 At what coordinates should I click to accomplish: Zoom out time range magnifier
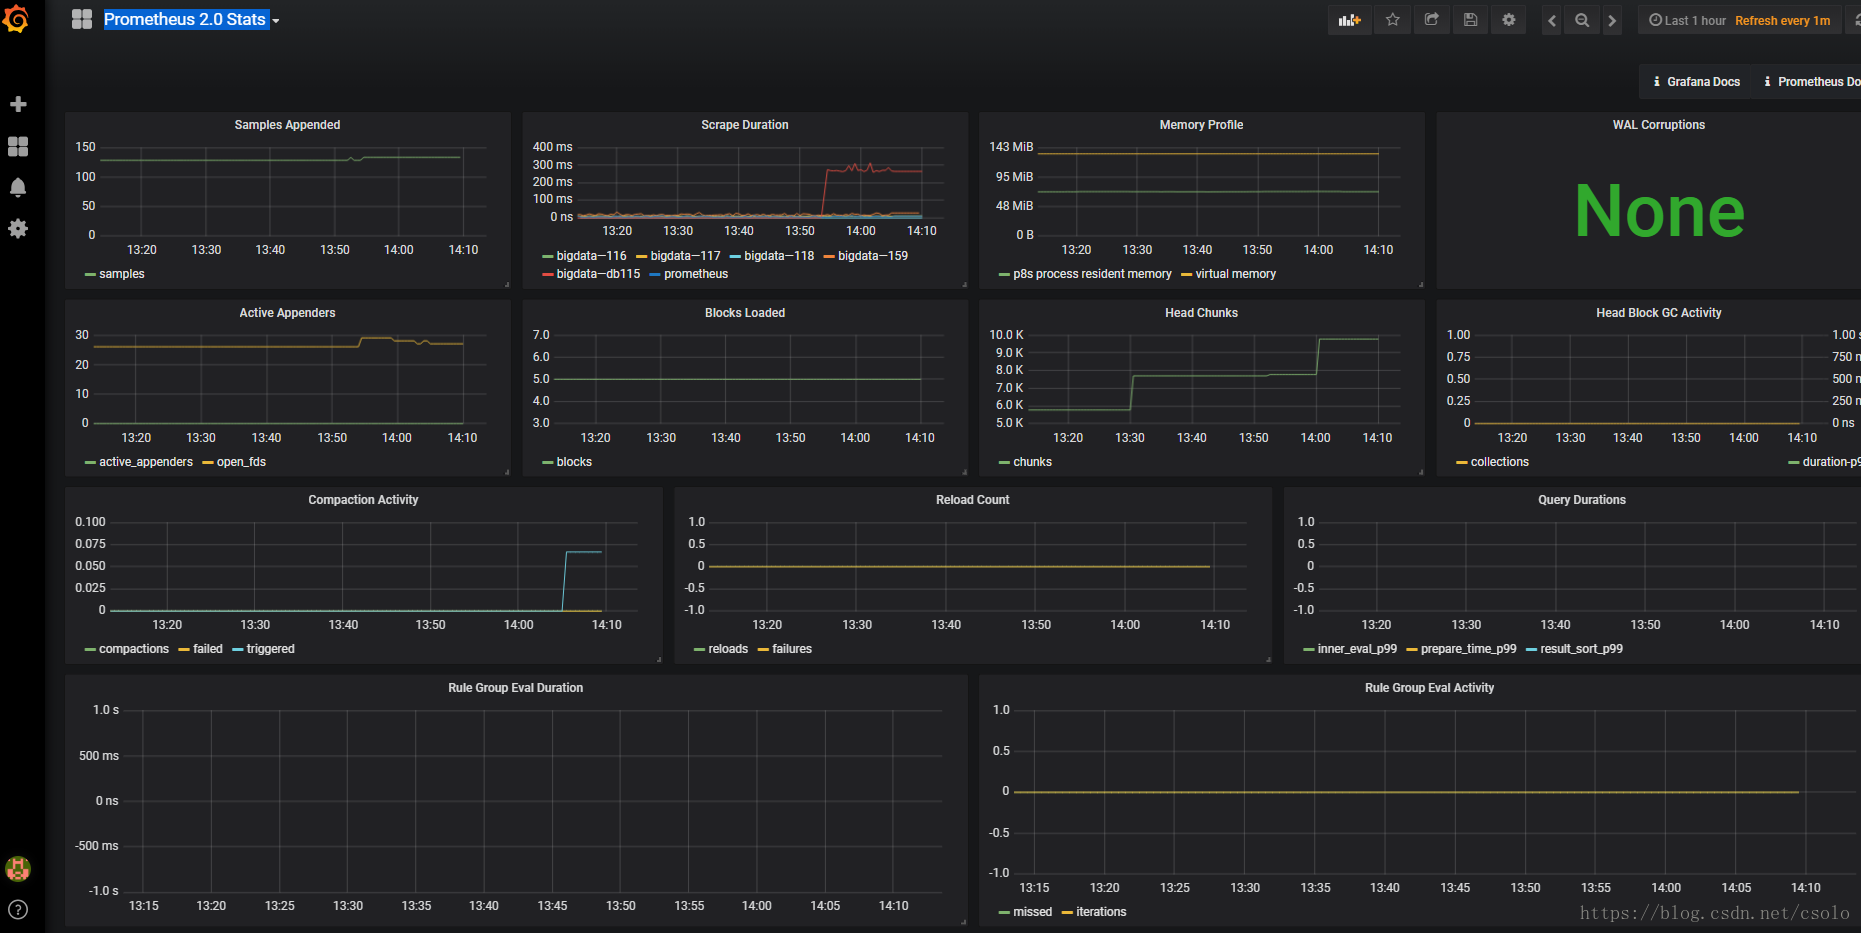click(1582, 20)
